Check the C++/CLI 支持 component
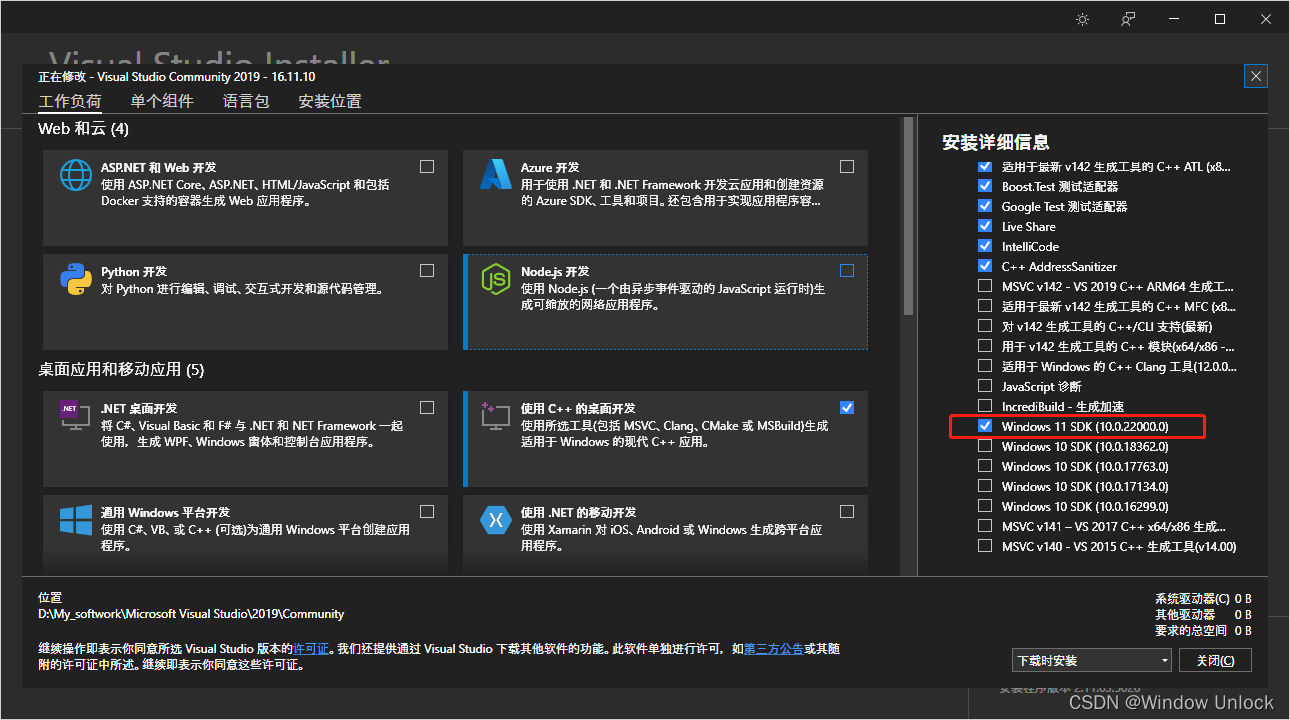 click(x=985, y=326)
